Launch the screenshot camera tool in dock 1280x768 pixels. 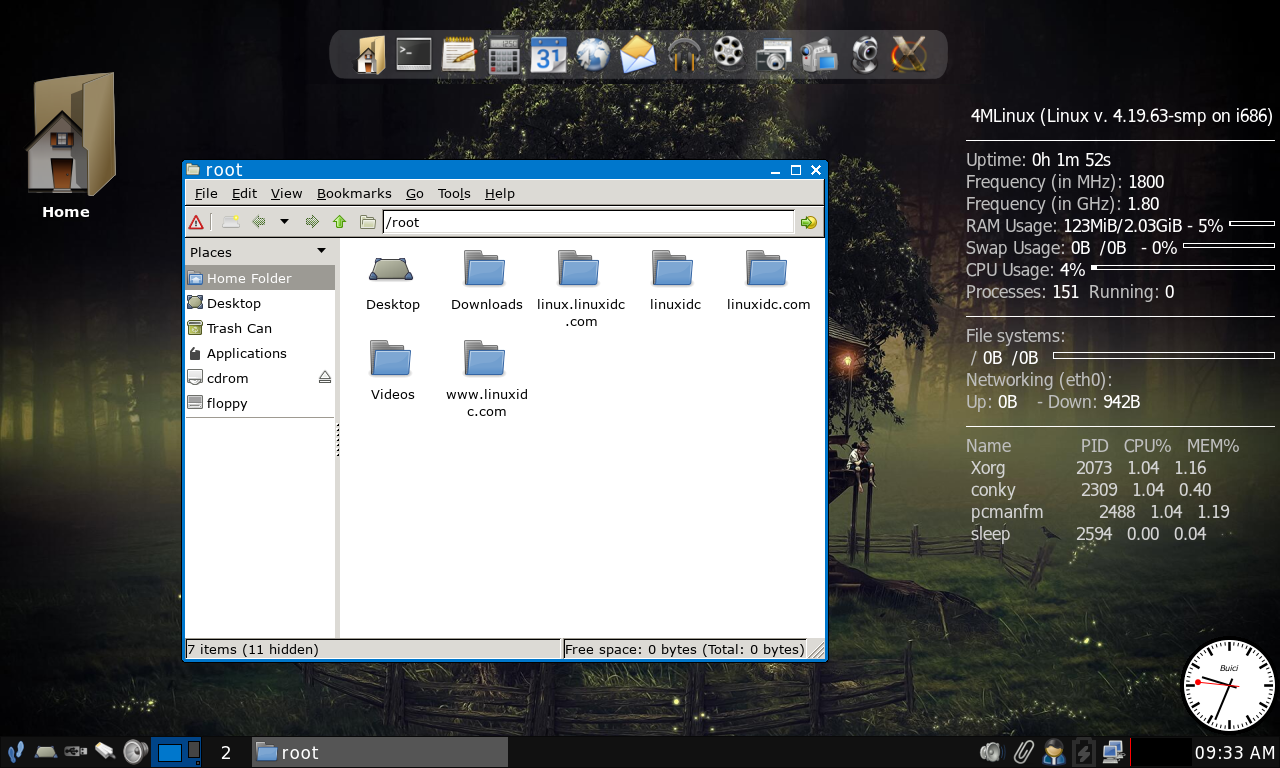pos(773,54)
